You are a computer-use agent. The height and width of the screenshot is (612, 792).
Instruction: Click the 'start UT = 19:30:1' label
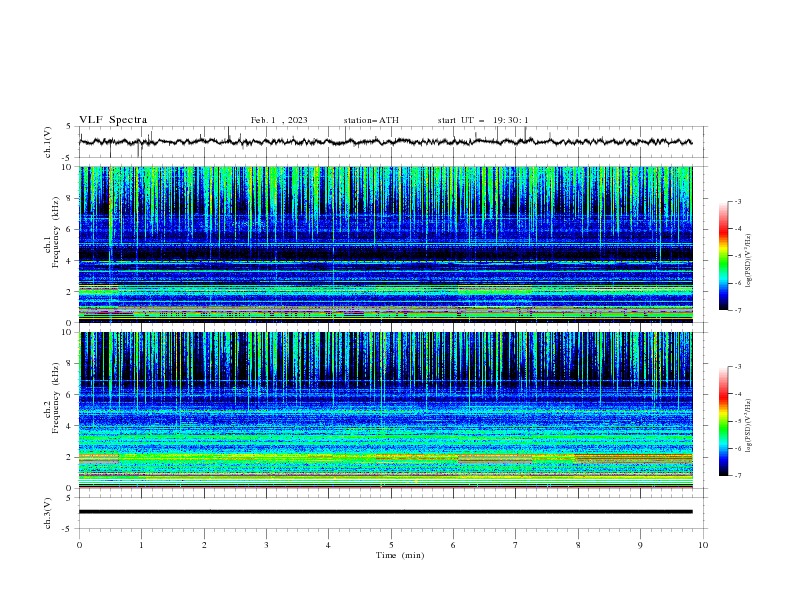[483, 120]
